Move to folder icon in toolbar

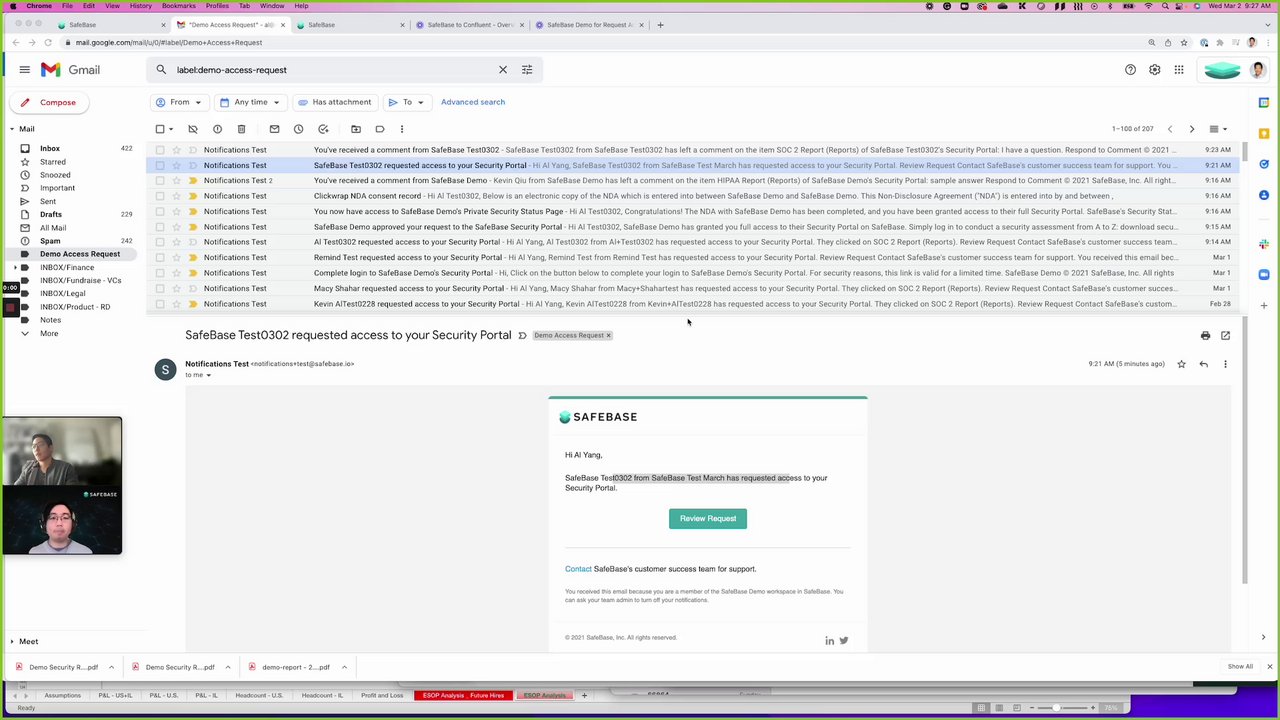[x=356, y=129]
